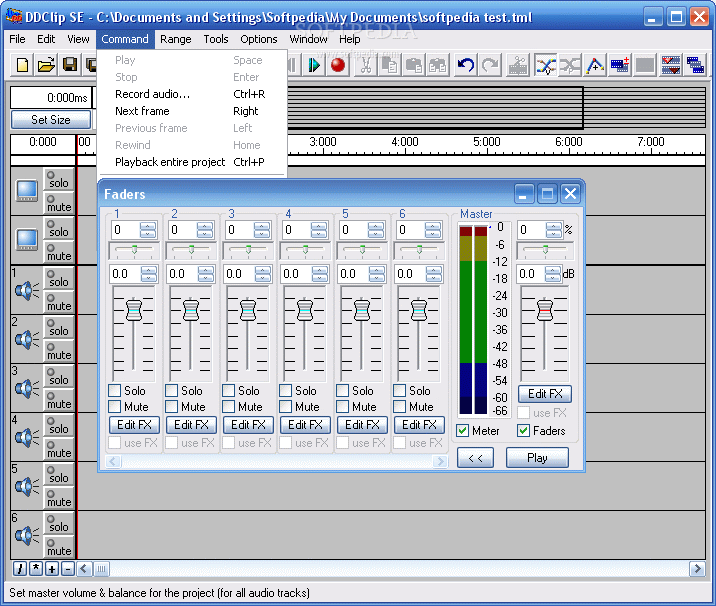Screen dimensions: 716x606
Task: Click audio track 1 speaker icon
Action: 26,290
